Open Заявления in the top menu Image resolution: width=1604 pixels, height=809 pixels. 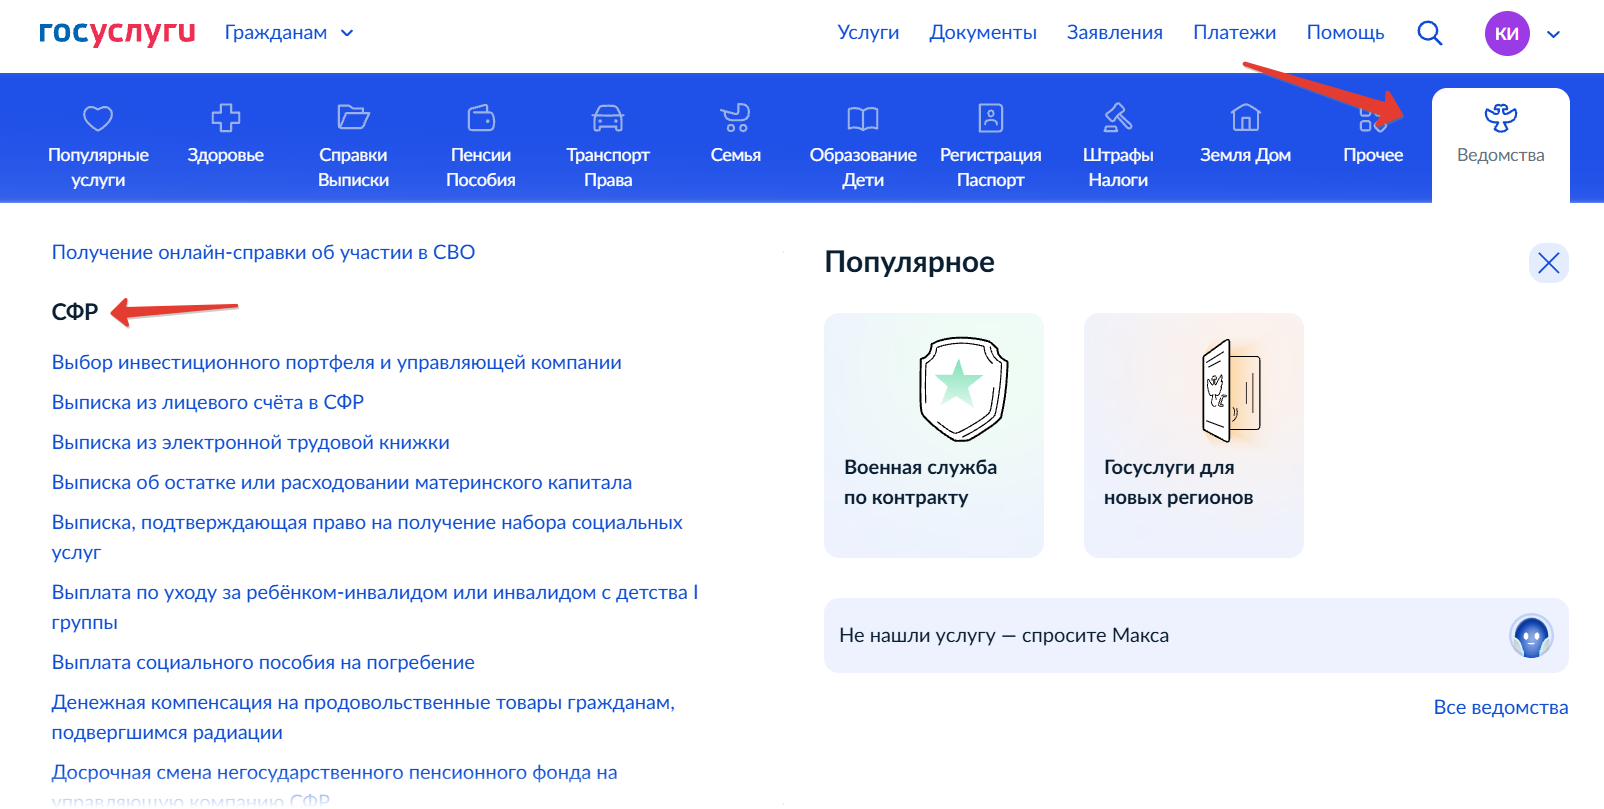[1114, 33]
